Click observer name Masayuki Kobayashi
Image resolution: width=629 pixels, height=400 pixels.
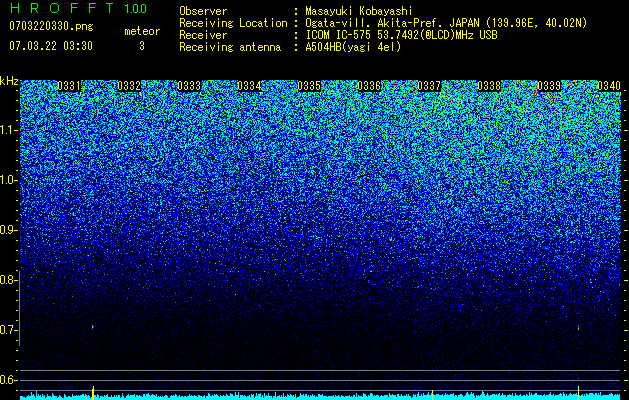pos(359,11)
